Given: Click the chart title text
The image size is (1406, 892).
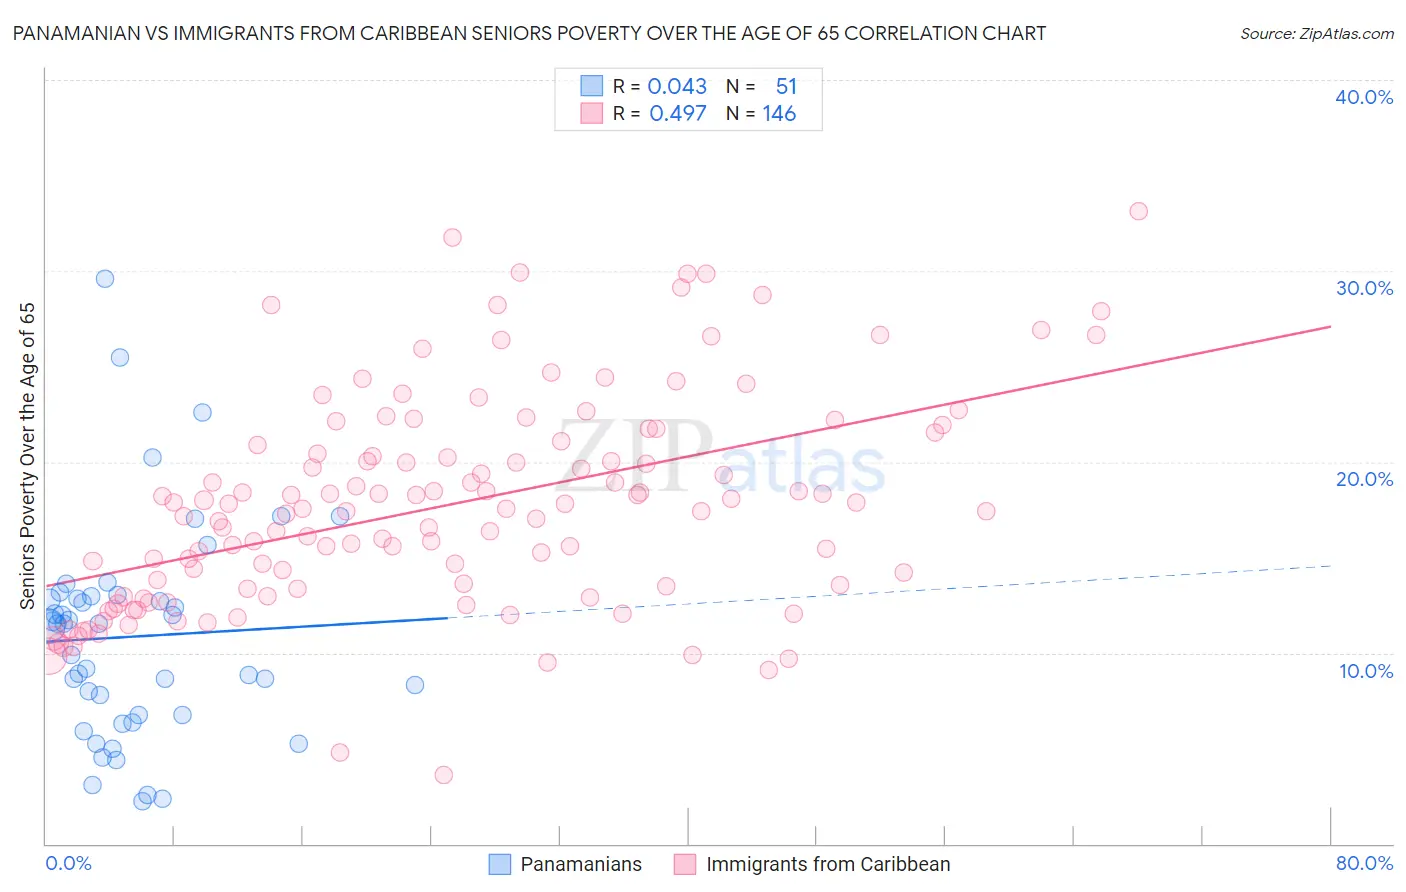Looking at the screenshot, I should [529, 33].
